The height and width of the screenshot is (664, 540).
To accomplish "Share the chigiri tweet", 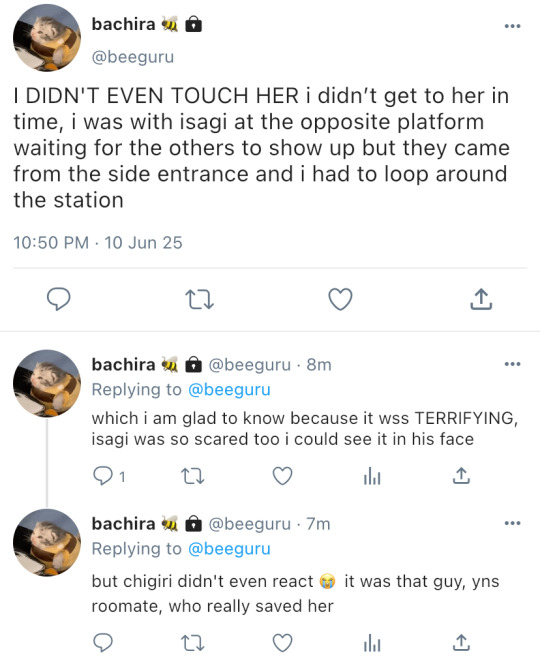I will point(461,643).
